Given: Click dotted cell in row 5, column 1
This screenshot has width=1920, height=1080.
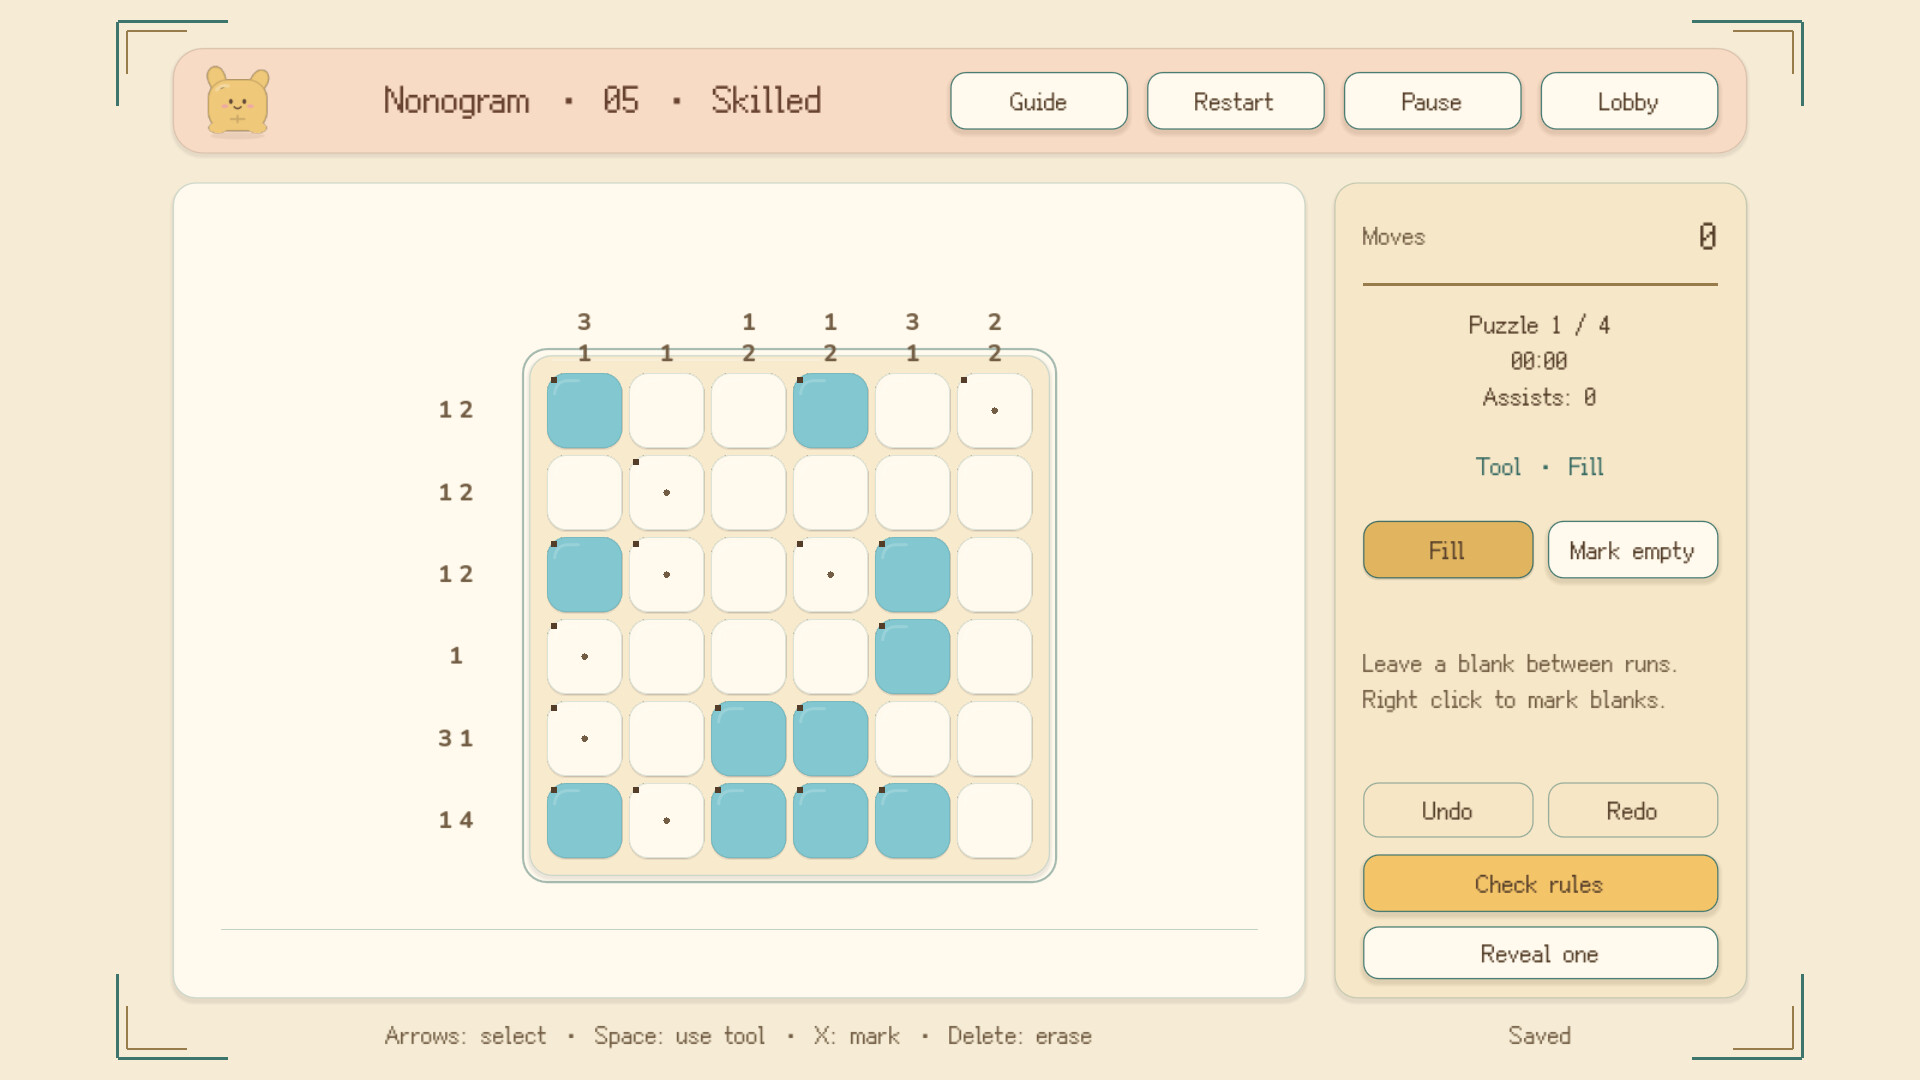Looking at the screenshot, I should tap(584, 738).
